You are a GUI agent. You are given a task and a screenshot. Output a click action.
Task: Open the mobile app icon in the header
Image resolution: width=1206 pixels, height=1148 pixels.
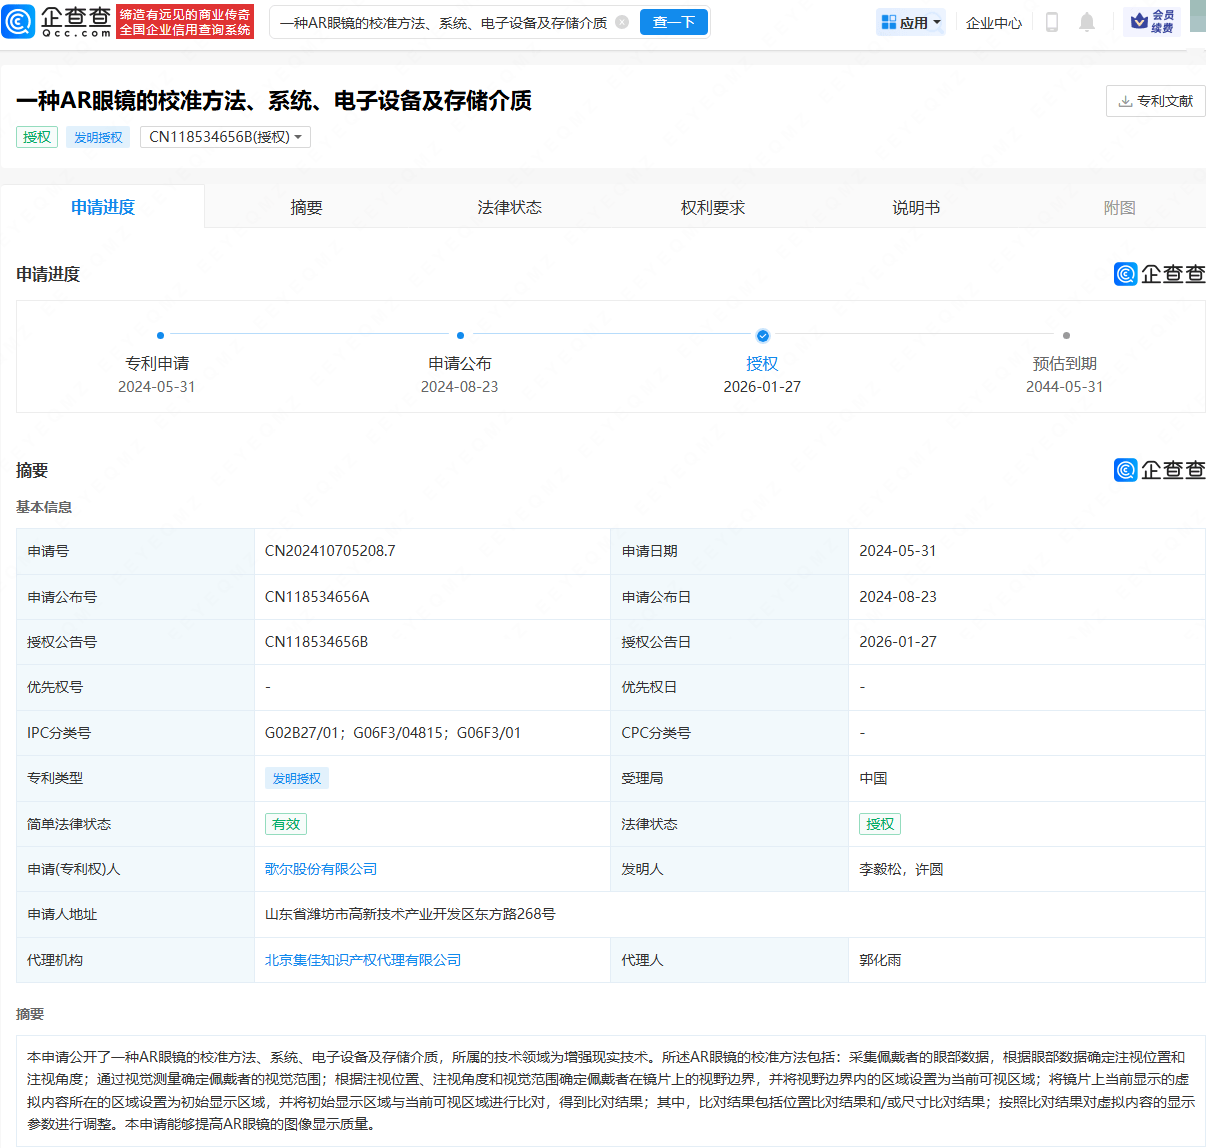click(1051, 21)
